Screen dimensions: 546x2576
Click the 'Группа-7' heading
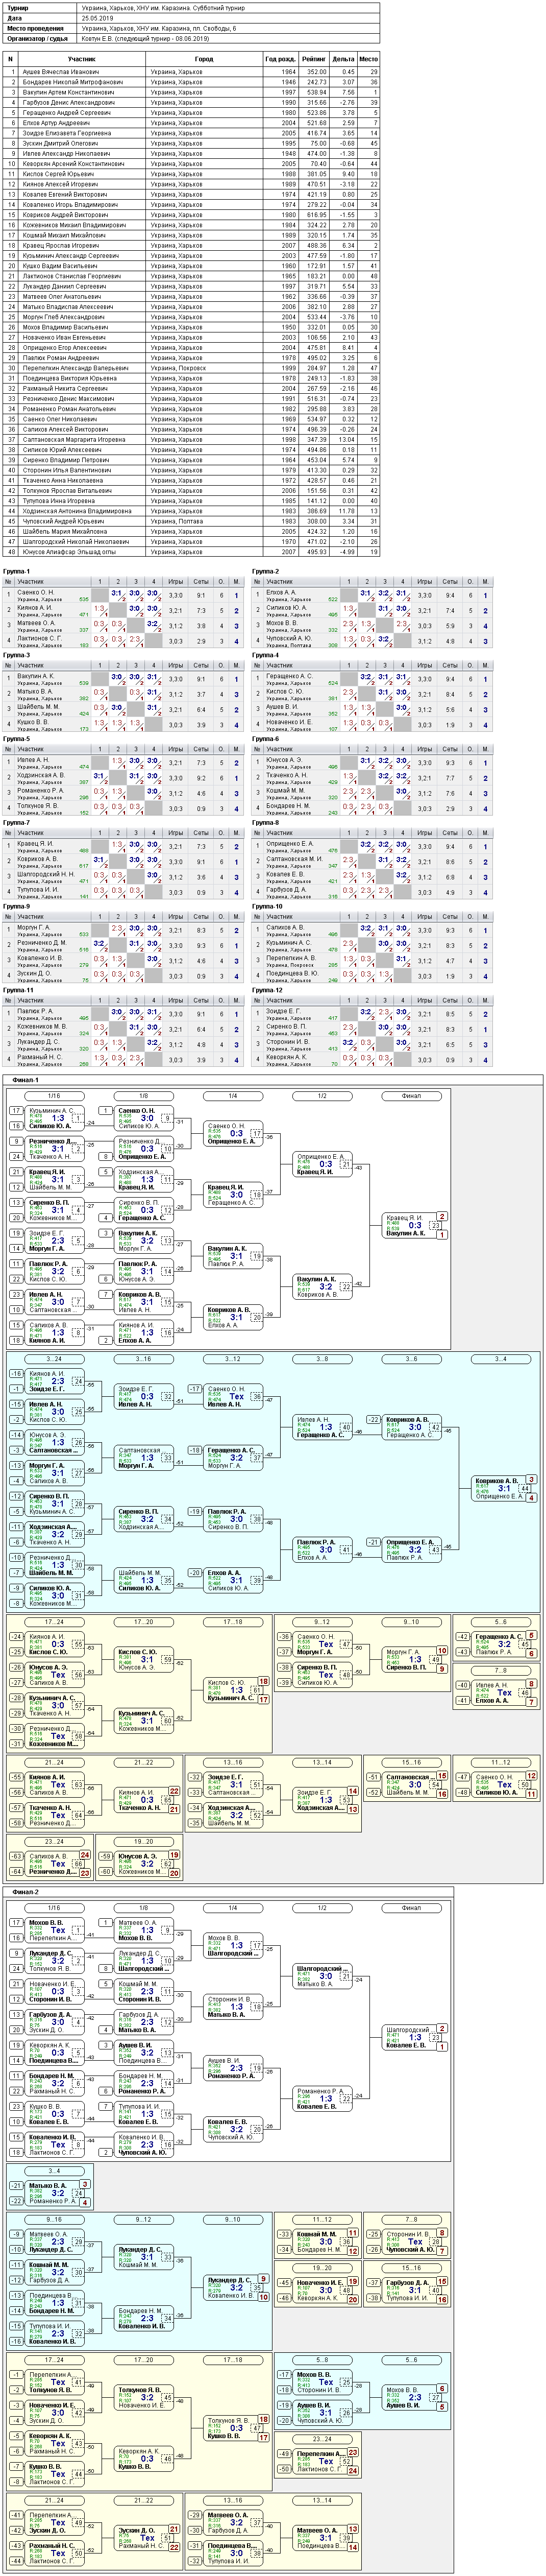point(16,823)
